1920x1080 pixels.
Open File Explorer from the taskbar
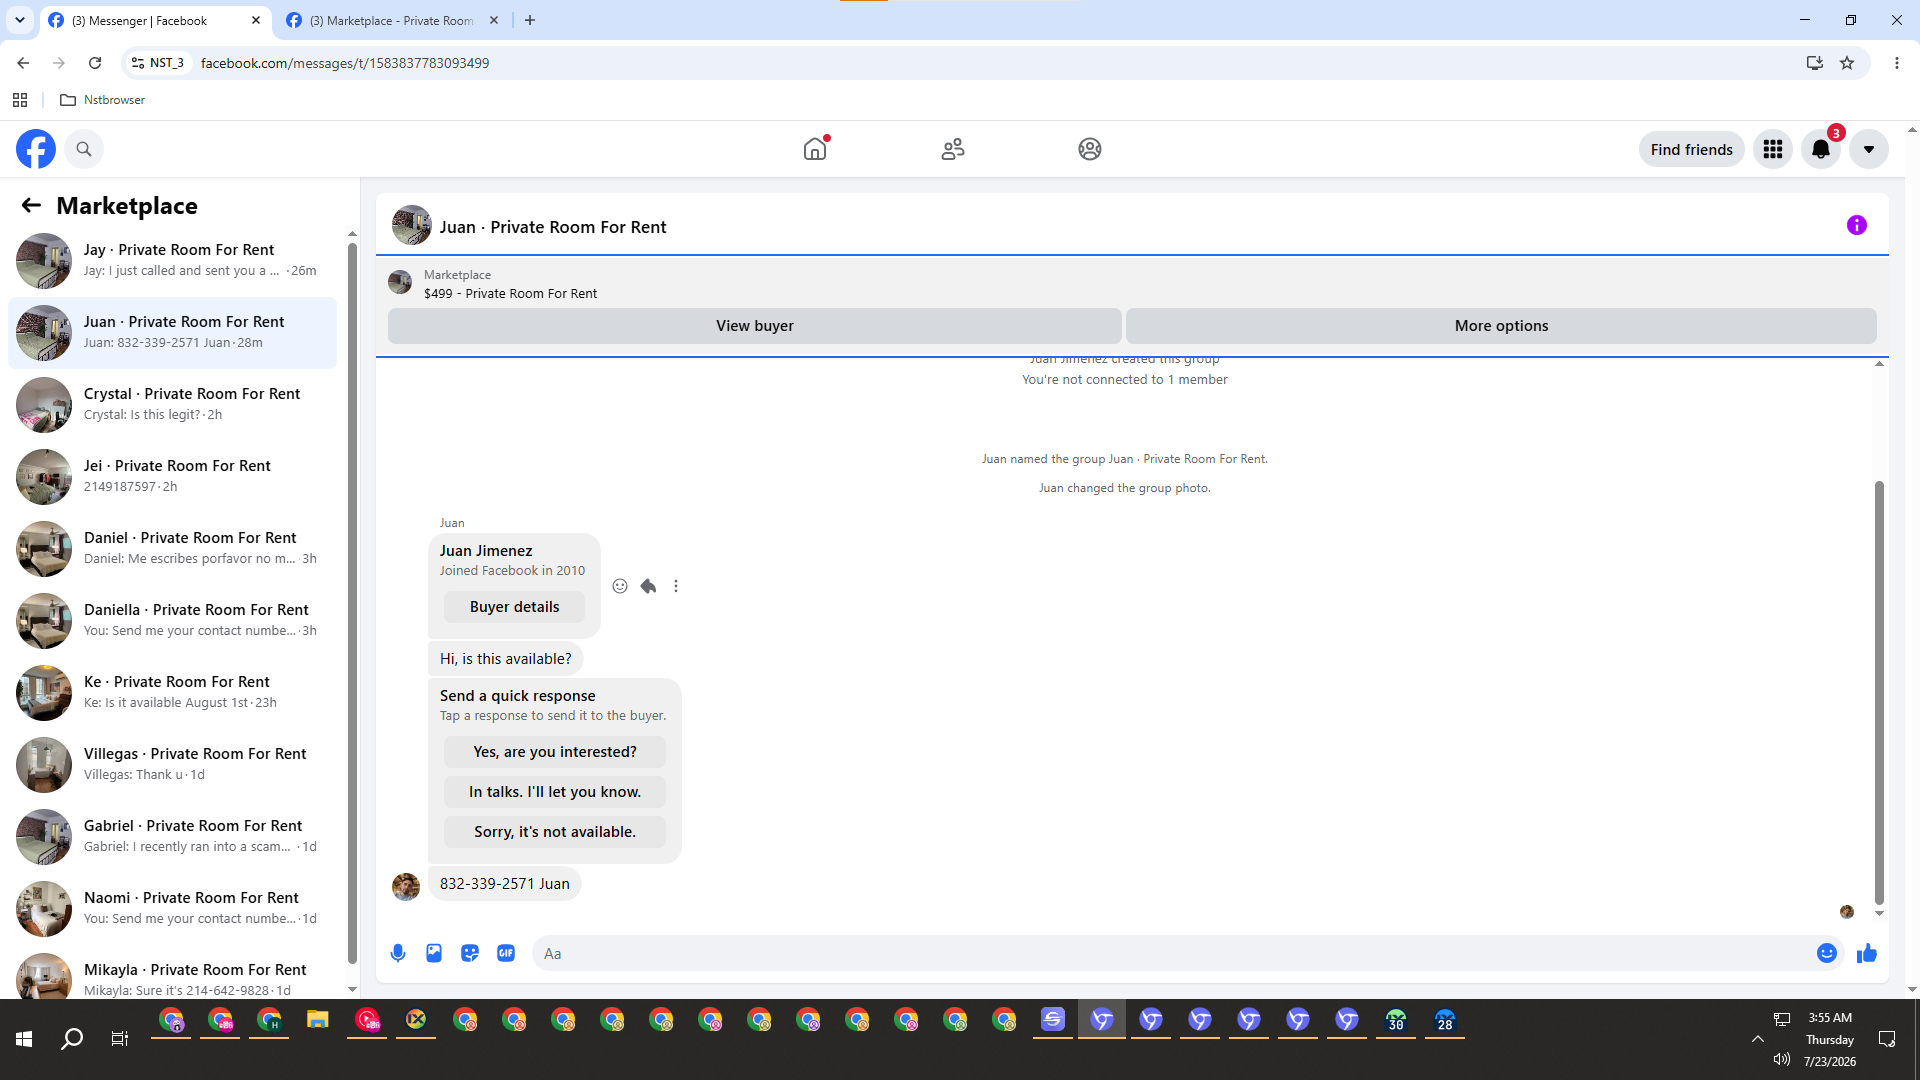click(x=318, y=1021)
